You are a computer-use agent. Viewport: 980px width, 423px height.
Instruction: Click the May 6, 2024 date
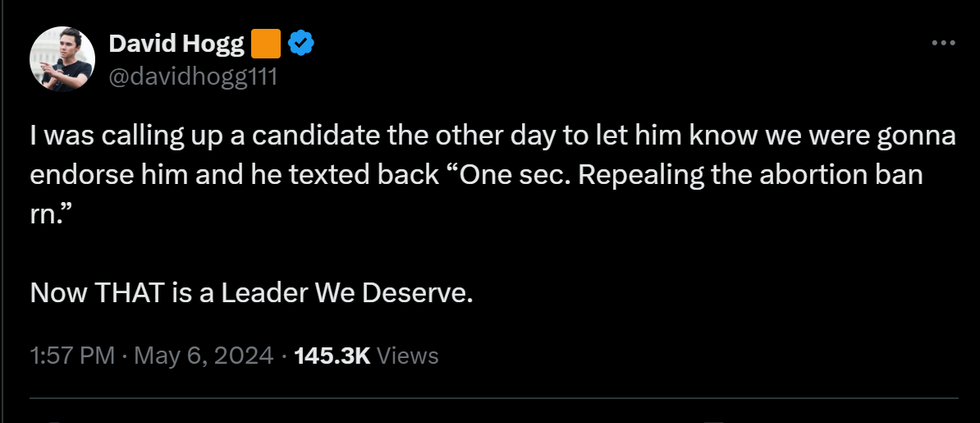204,355
